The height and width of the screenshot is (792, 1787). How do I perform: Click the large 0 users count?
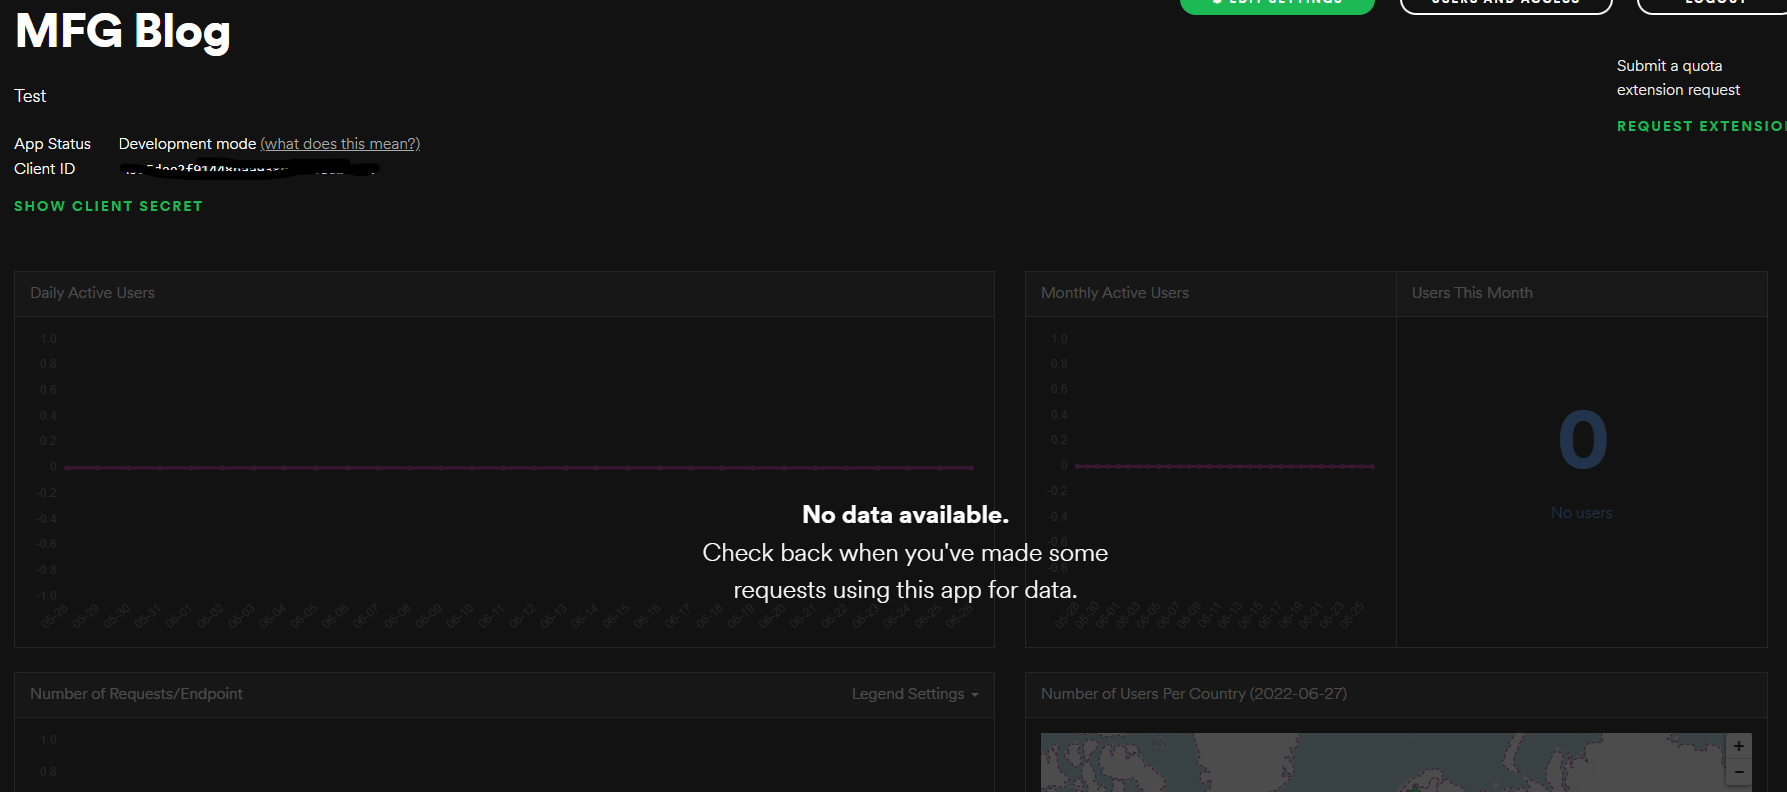[x=1583, y=440]
